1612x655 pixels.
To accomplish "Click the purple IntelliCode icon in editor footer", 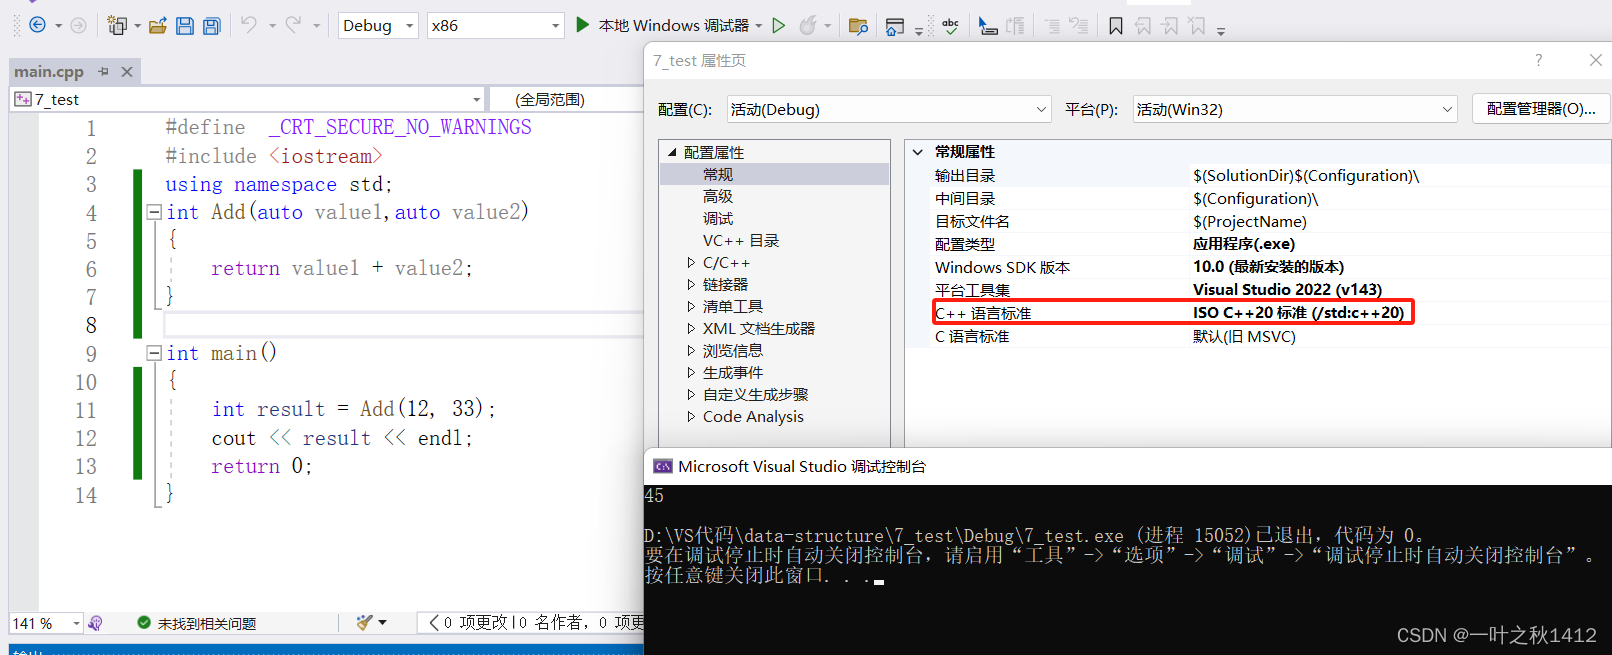I will click(x=95, y=623).
